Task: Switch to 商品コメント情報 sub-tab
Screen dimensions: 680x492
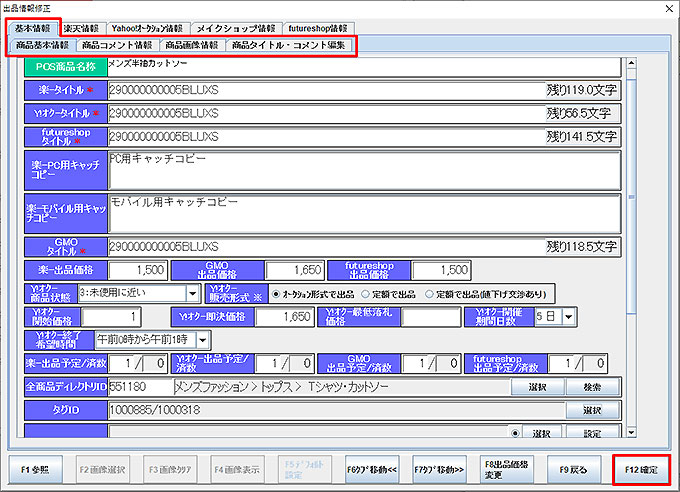Action: coord(117,46)
